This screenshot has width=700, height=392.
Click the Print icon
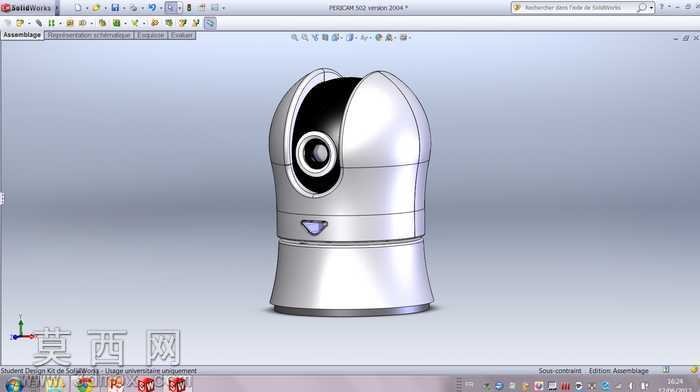click(x=133, y=8)
